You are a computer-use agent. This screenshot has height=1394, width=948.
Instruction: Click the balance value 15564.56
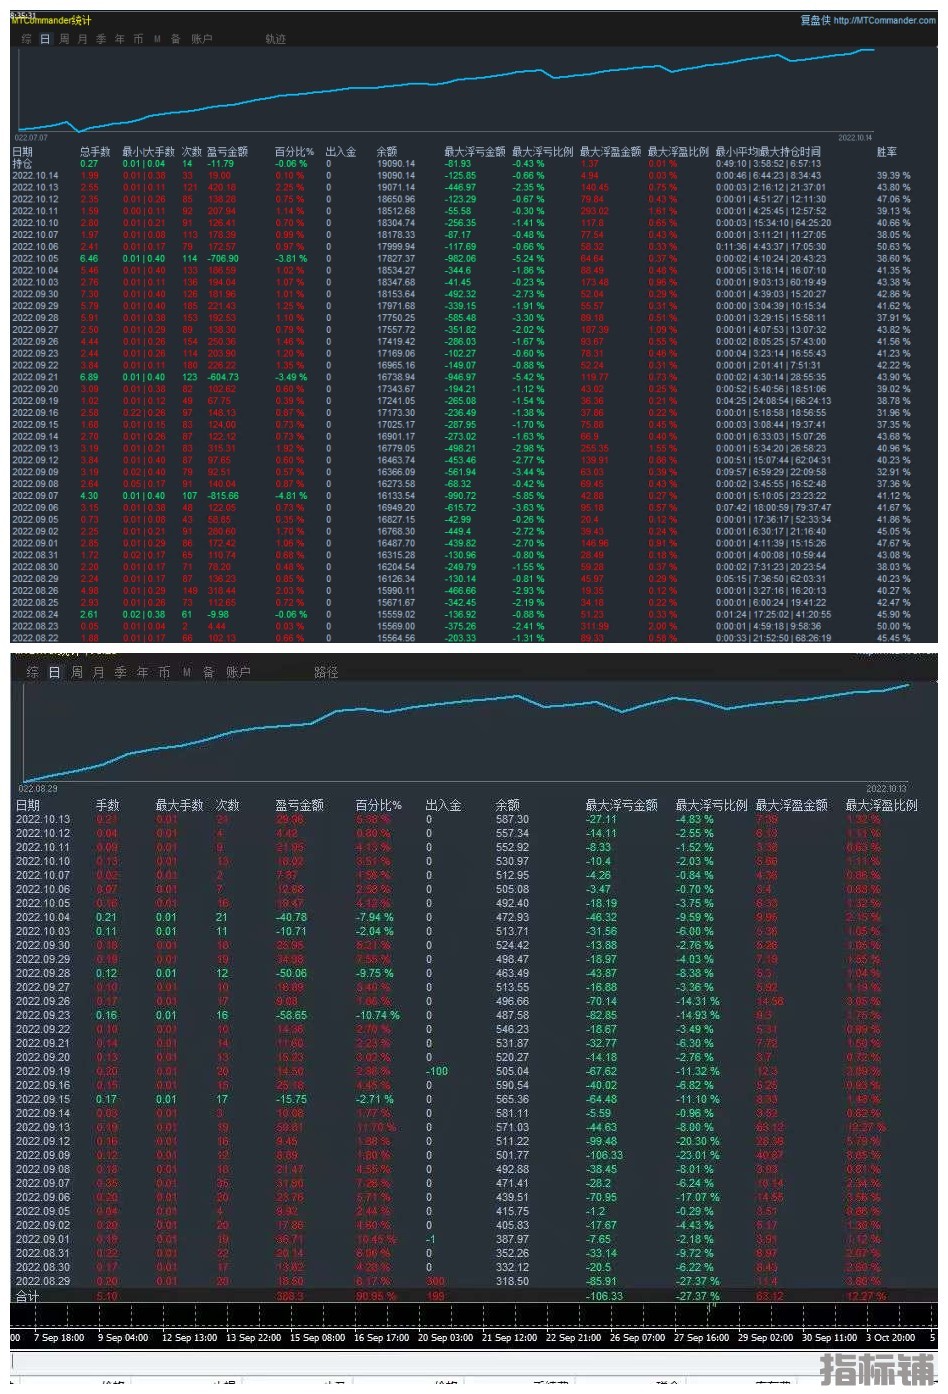[396, 638]
